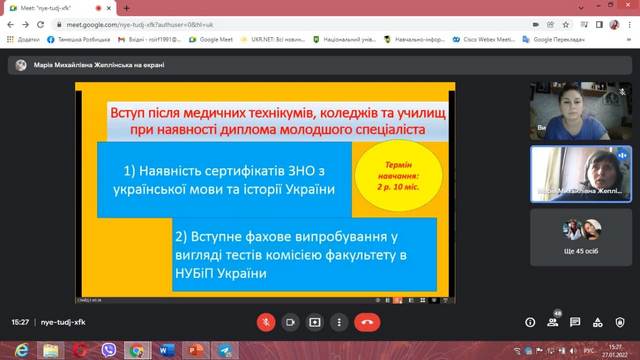Open the Chrome profile avatar
This screenshot has width=640, height=360.
point(614,25)
